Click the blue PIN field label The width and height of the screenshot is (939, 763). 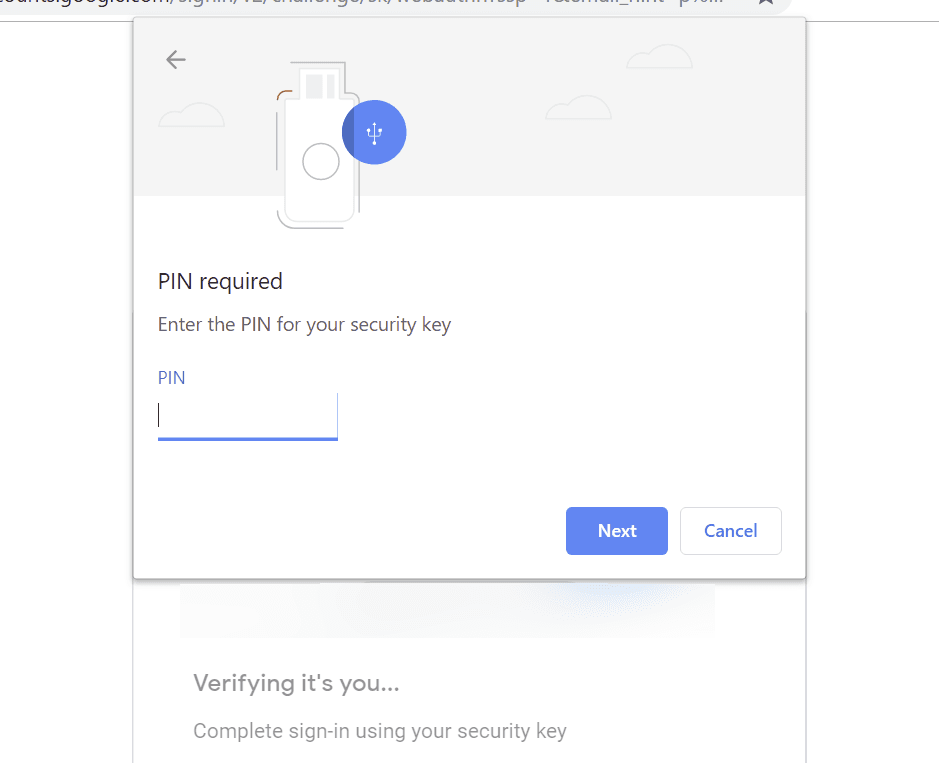[x=171, y=378]
